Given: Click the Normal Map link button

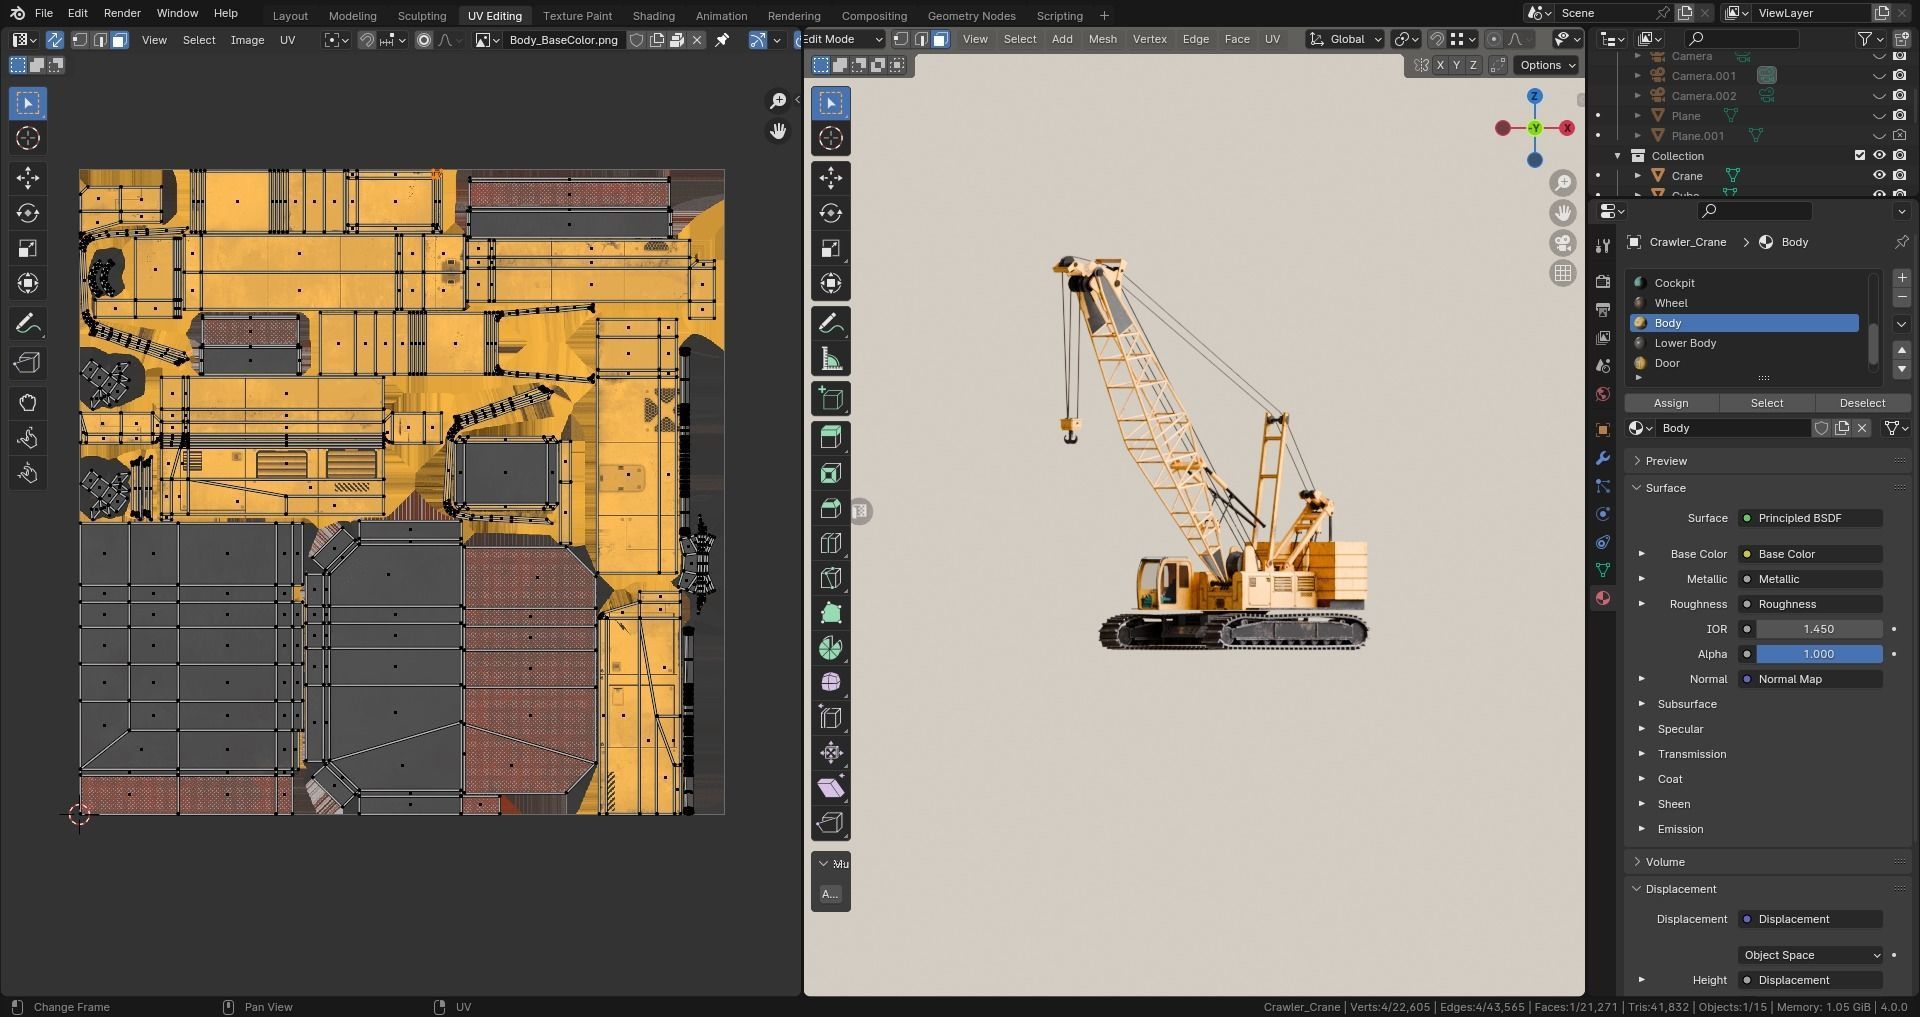Looking at the screenshot, I should tap(1810, 679).
